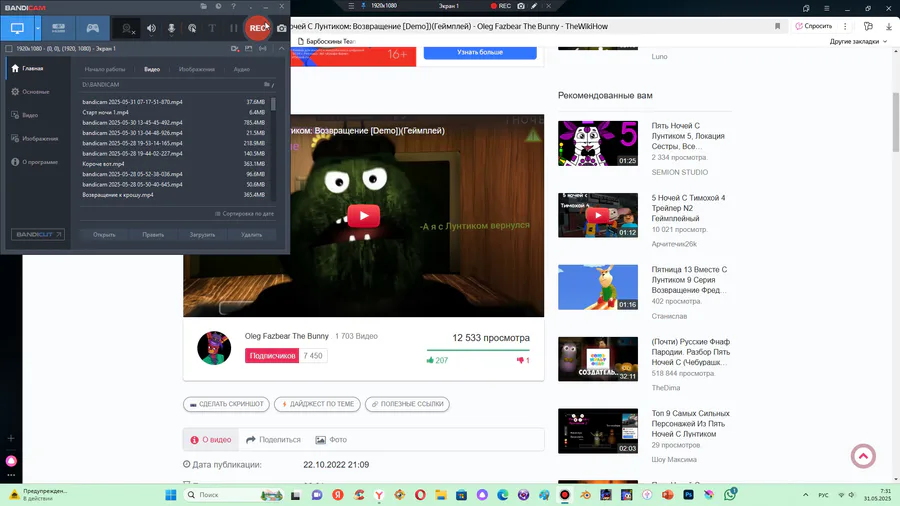Tick the 1920x1080 capture area checkbox
Screen dimensions: 900x506
pos(9,49)
